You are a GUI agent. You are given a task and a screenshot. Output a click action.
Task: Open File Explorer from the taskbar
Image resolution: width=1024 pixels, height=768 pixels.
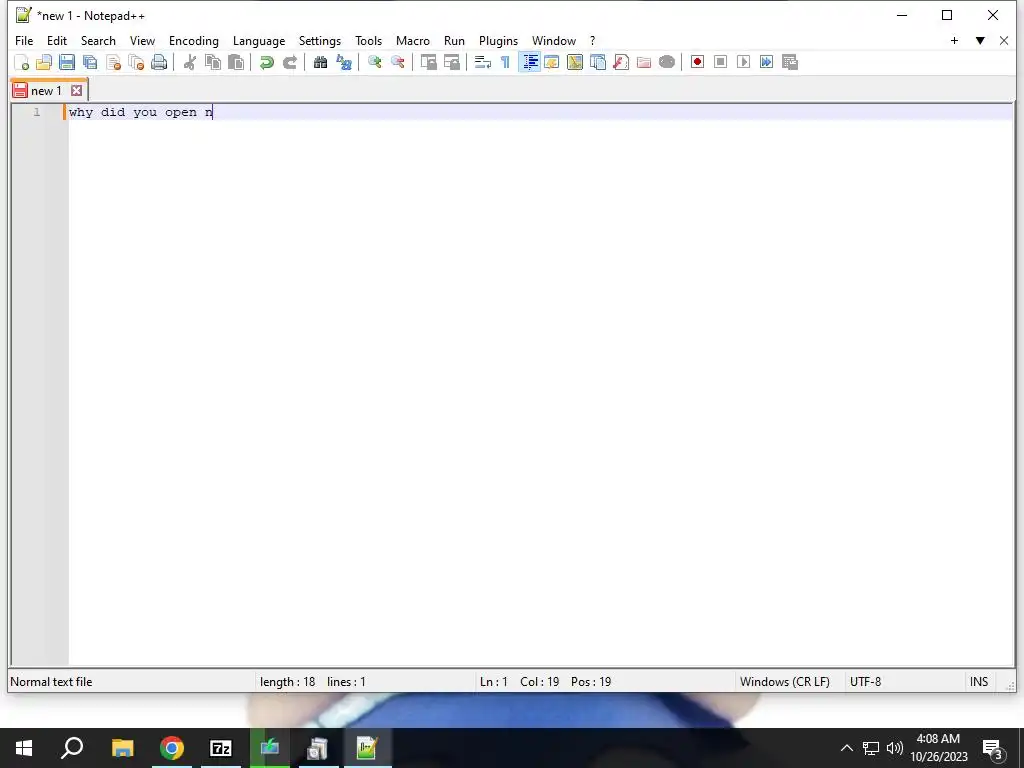(122, 748)
